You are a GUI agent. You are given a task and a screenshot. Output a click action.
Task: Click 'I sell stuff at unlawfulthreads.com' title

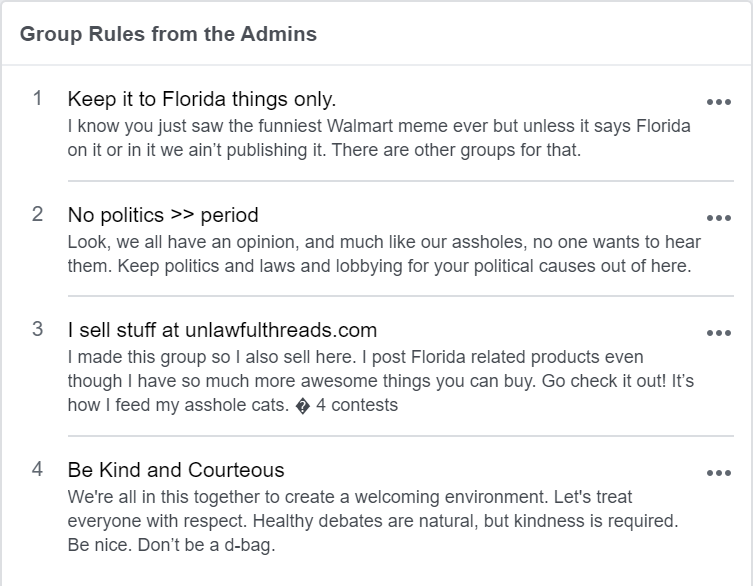(x=222, y=330)
